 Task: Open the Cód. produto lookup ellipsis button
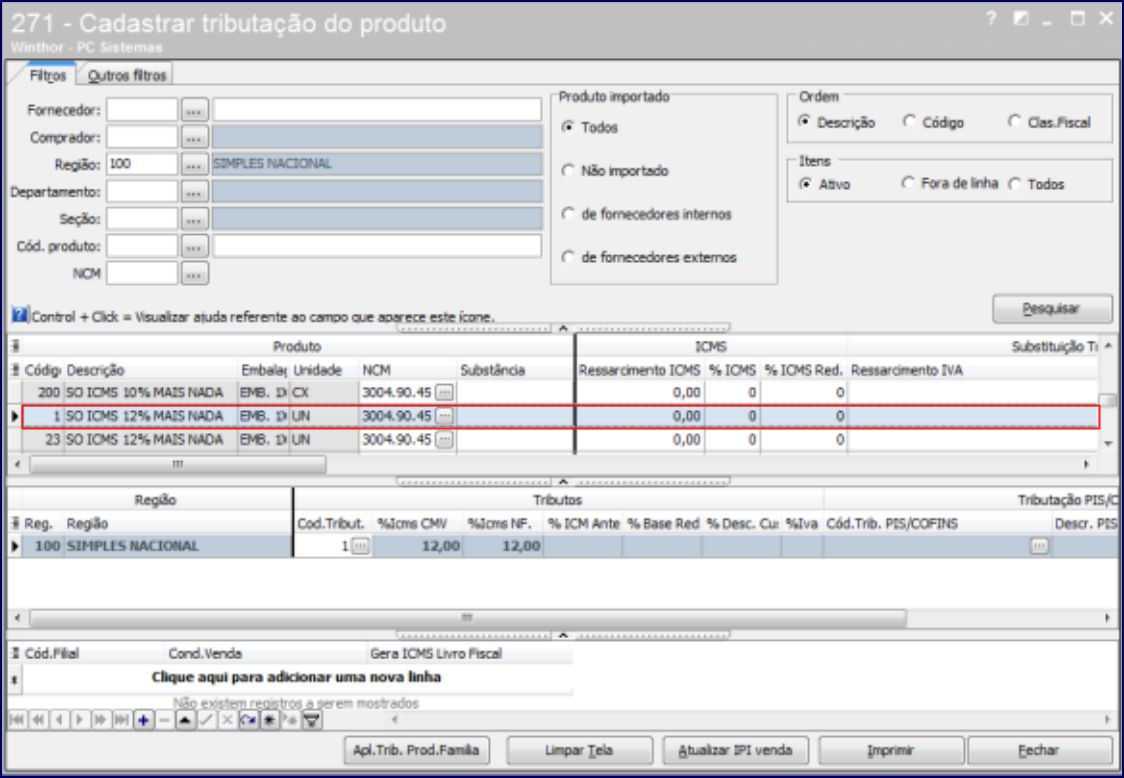pos(194,246)
